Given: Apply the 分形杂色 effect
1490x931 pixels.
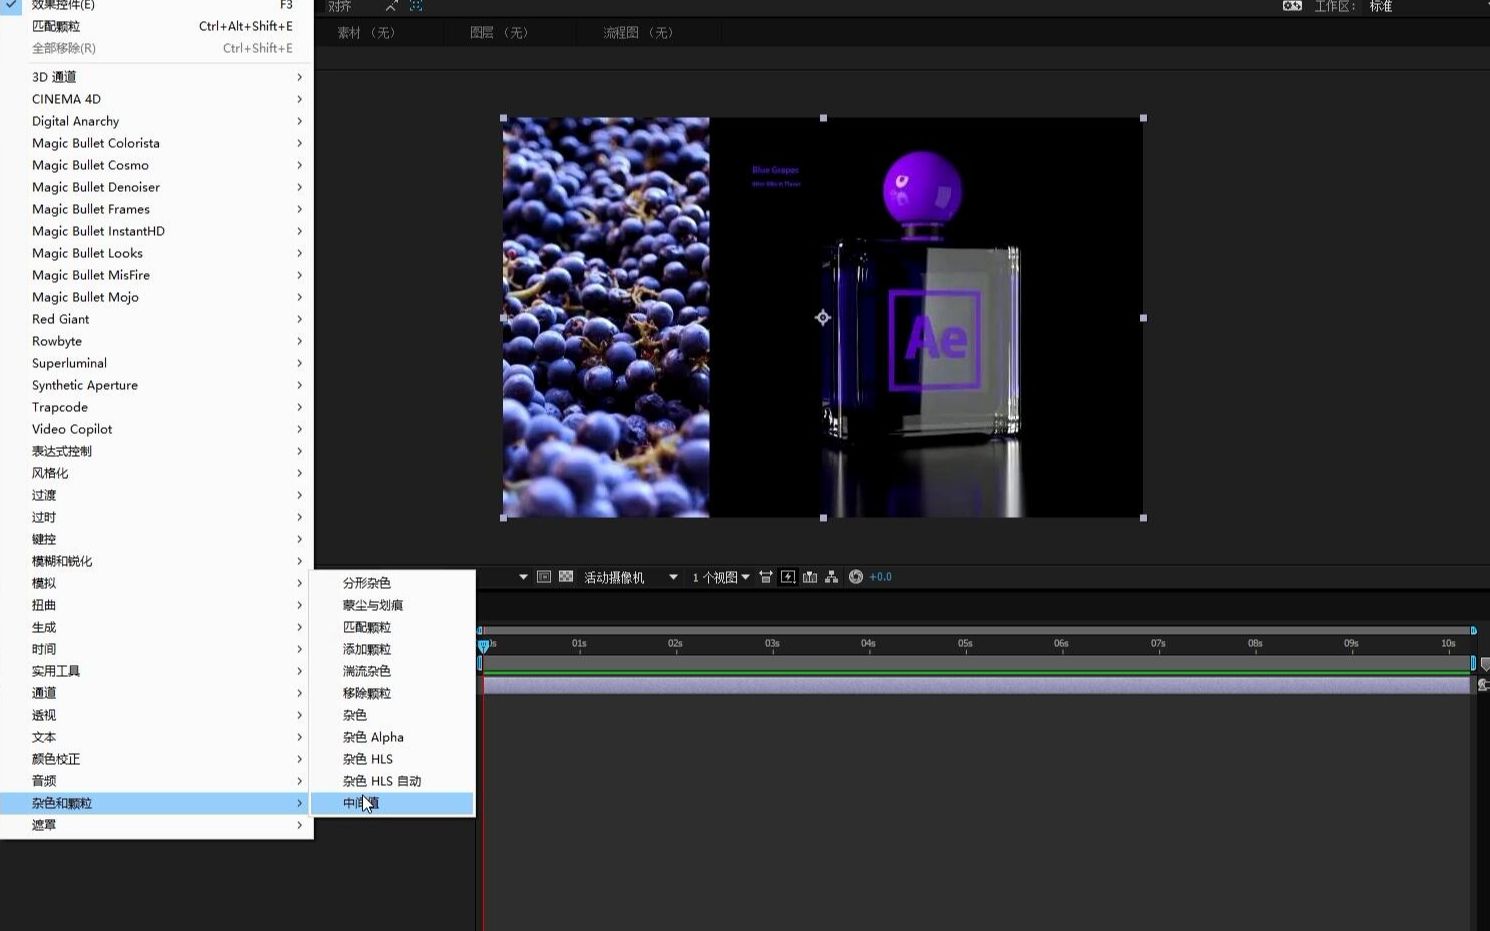Looking at the screenshot, I should click(x=392, y=583).
